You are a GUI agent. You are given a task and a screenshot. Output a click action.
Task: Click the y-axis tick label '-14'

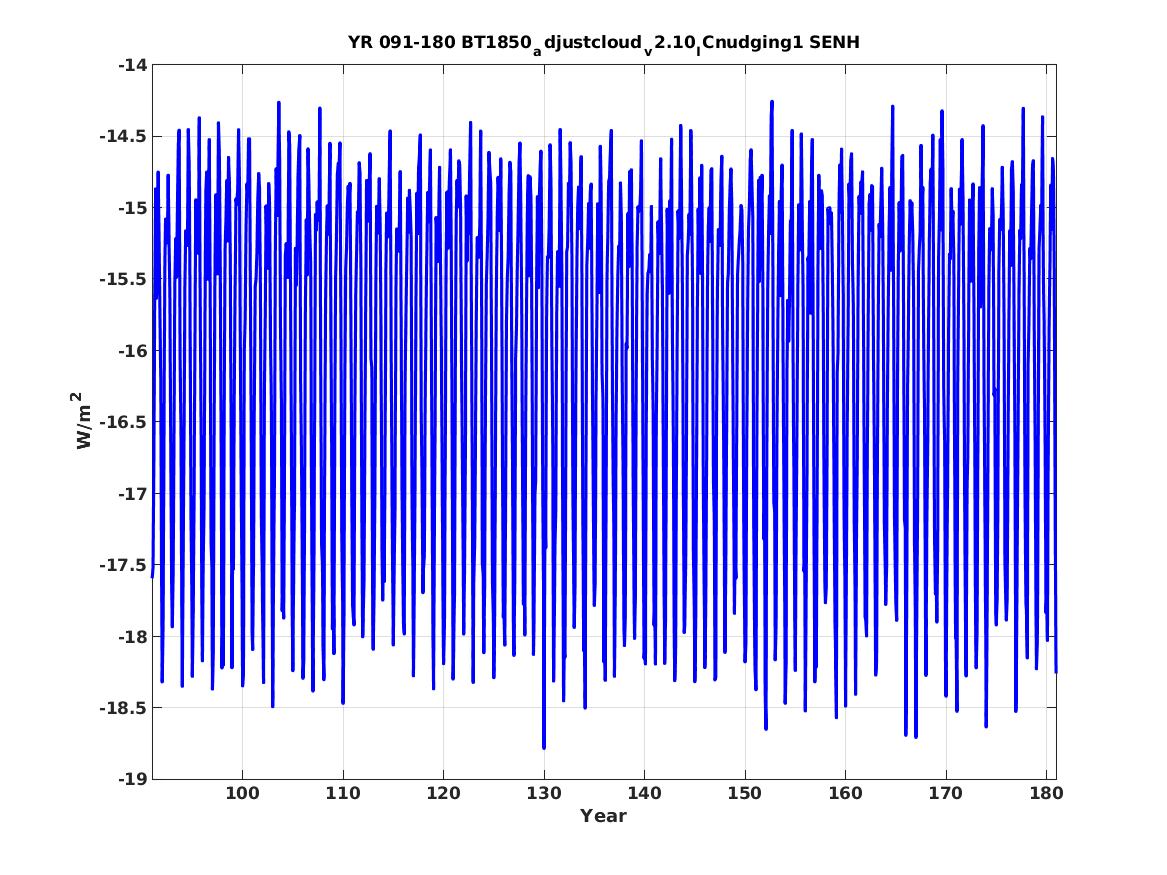(132, 65)
